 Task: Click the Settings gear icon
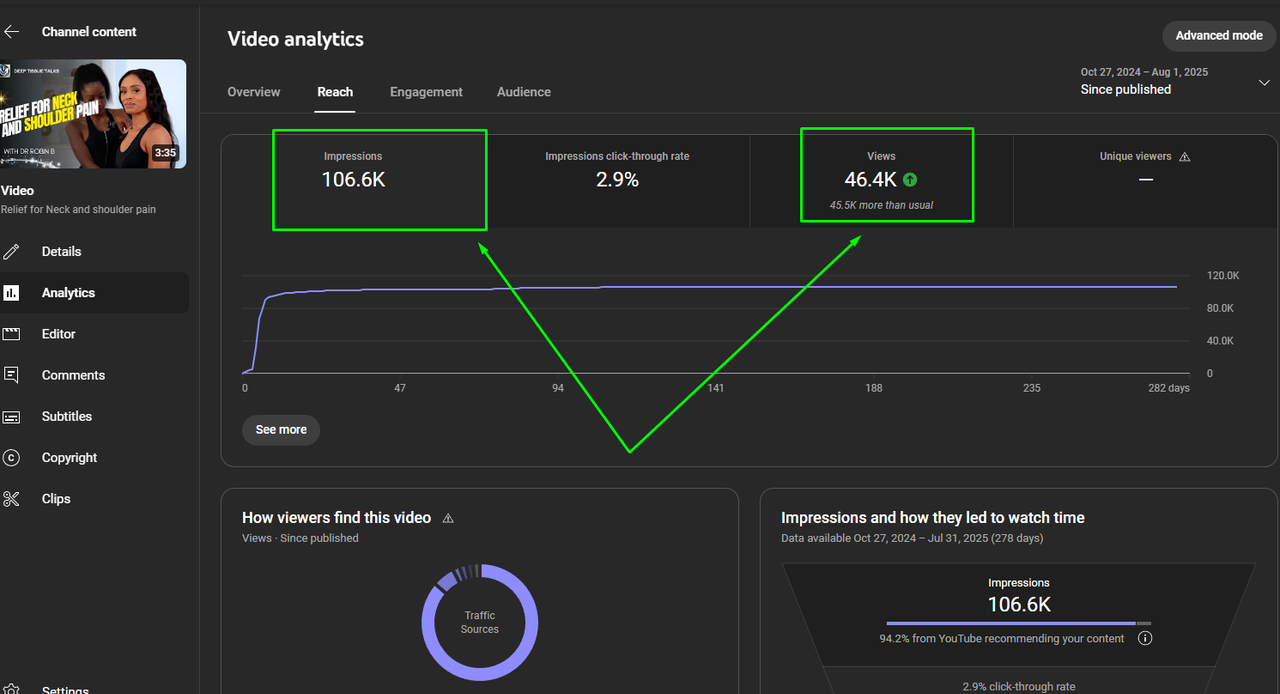(x=11, y=689)
